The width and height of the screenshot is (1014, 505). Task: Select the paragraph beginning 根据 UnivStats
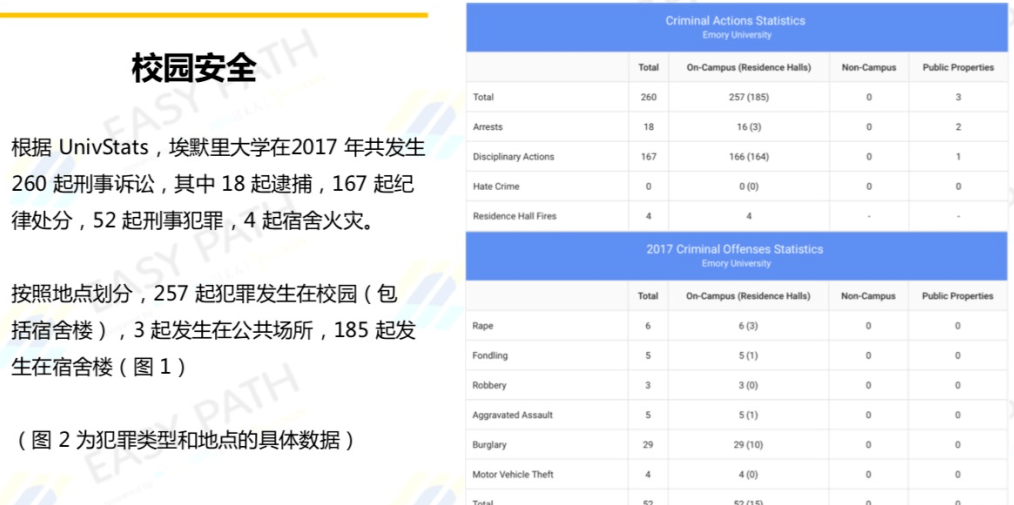pos(219,184)
